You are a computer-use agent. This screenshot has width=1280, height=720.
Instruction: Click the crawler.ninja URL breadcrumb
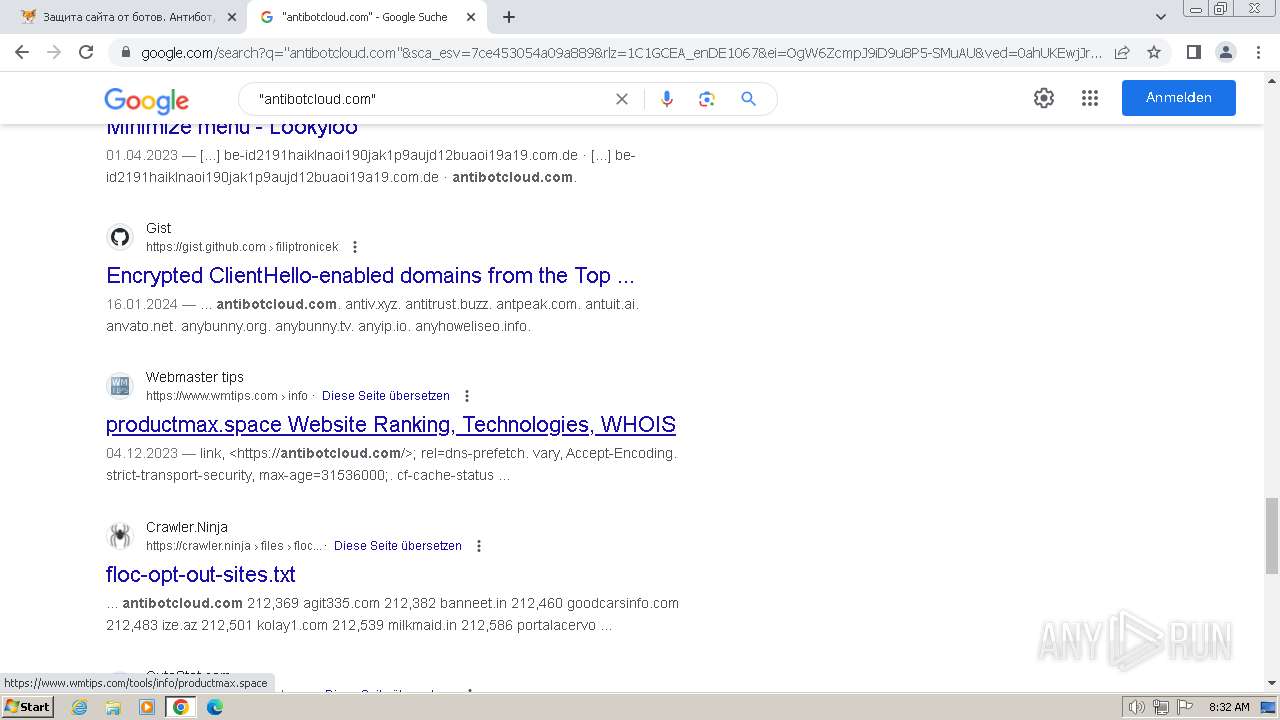[x=234, y=546]
